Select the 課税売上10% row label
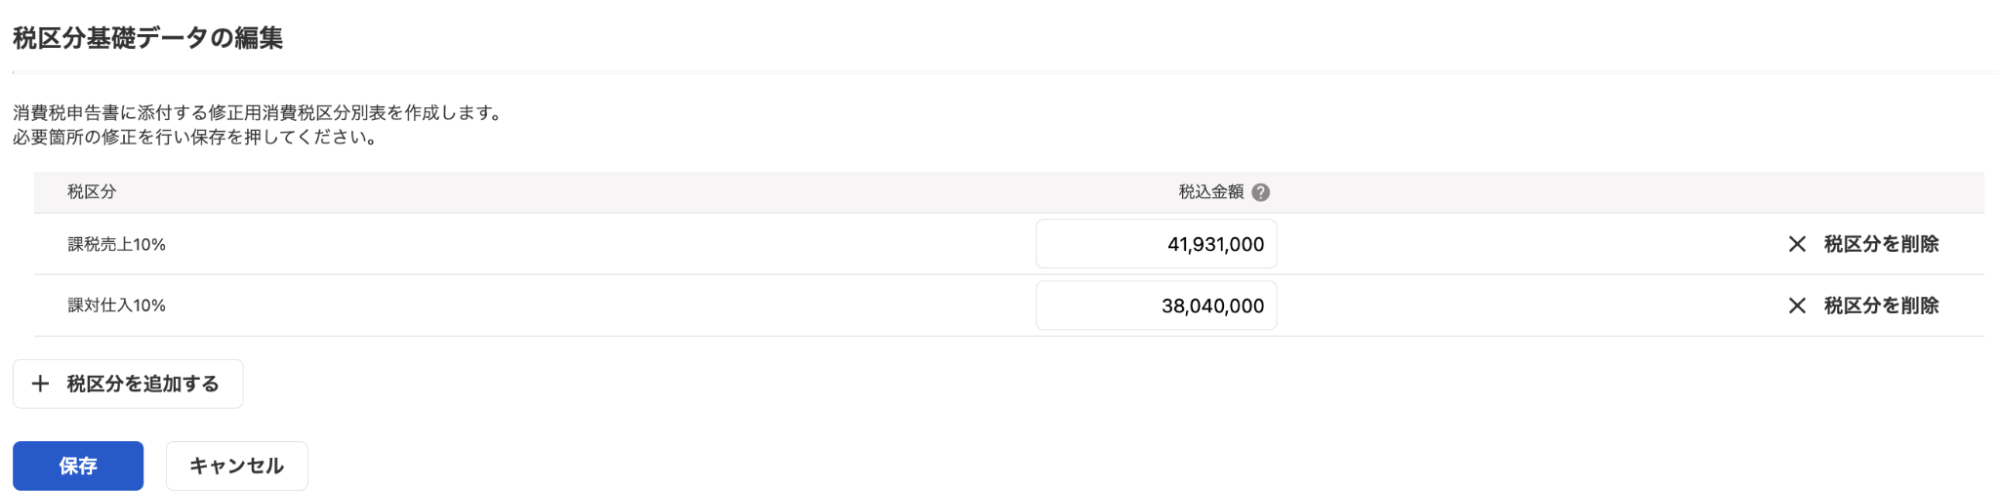1999x502 pixels. pos(116,245)
